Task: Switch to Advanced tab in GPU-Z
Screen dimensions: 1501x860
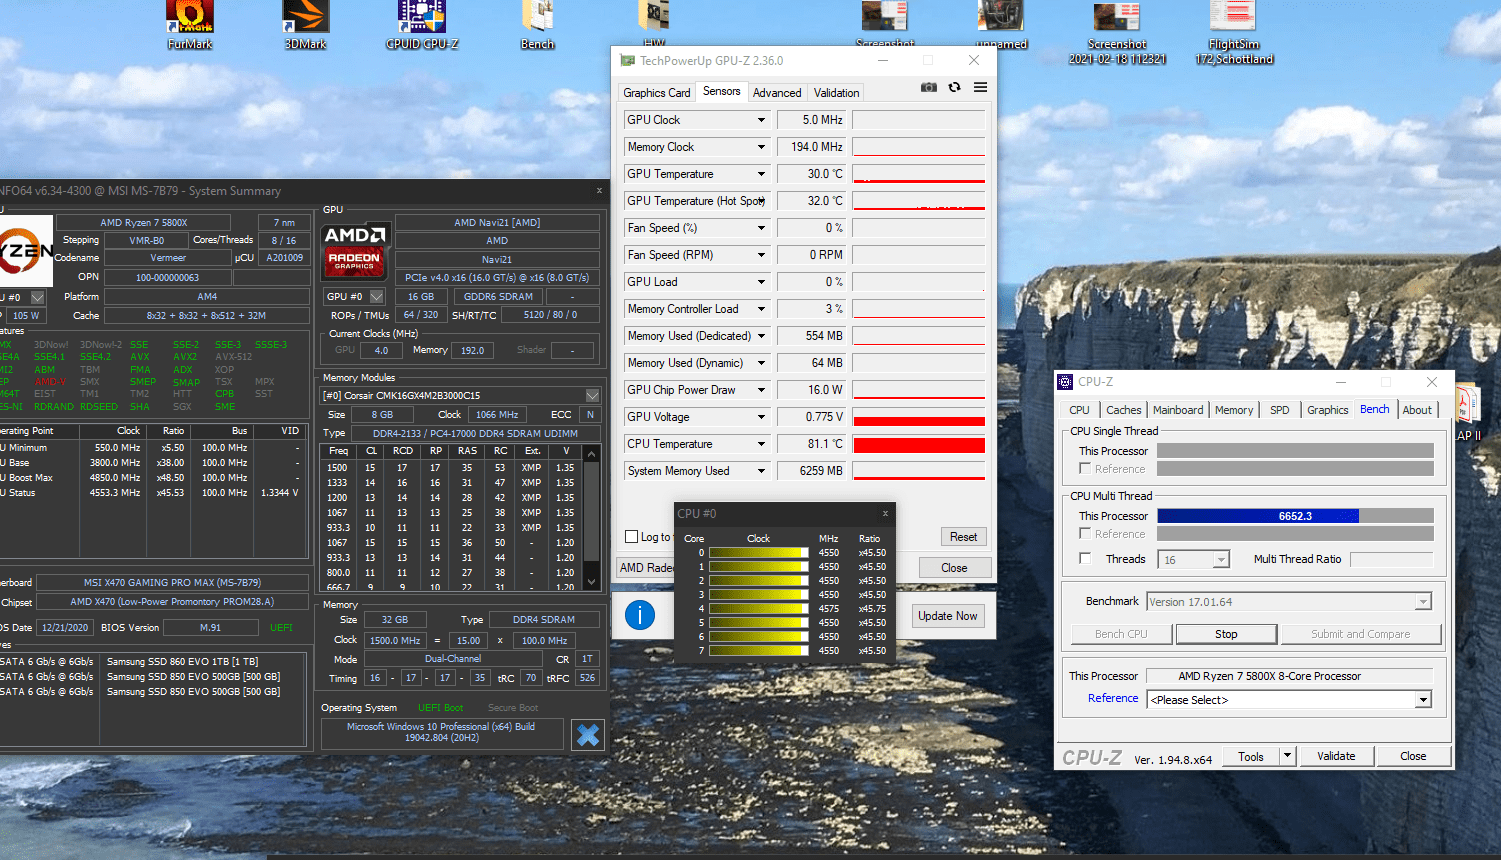Action: (777, 93)
